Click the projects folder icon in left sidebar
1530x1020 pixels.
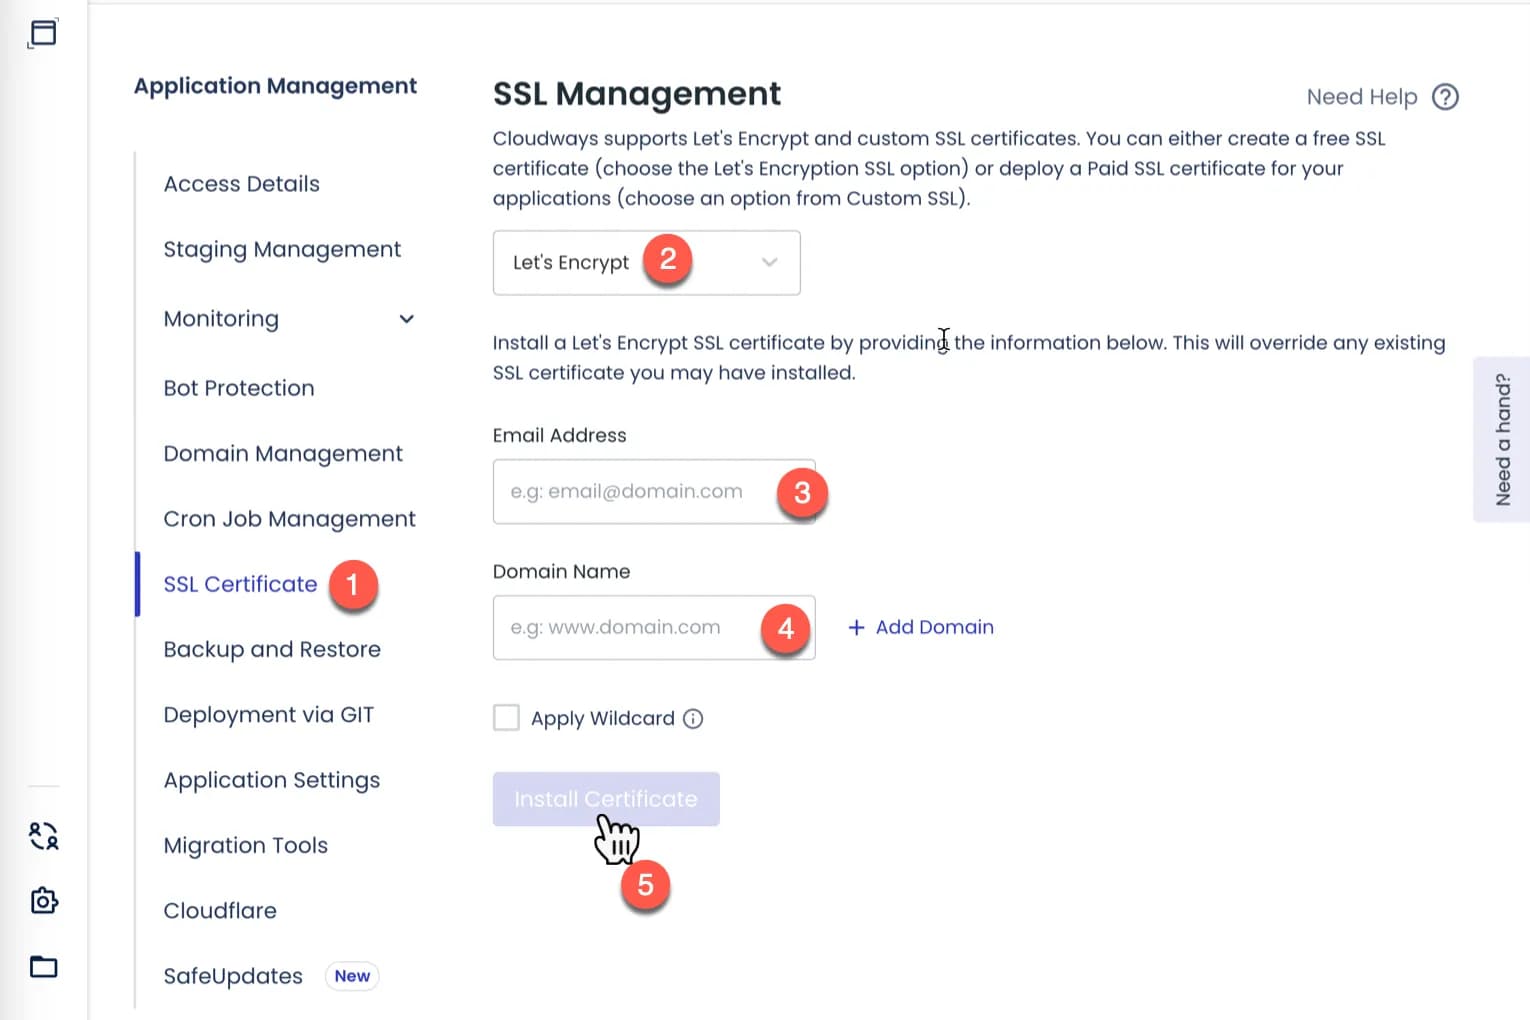[x=42, y=967]
